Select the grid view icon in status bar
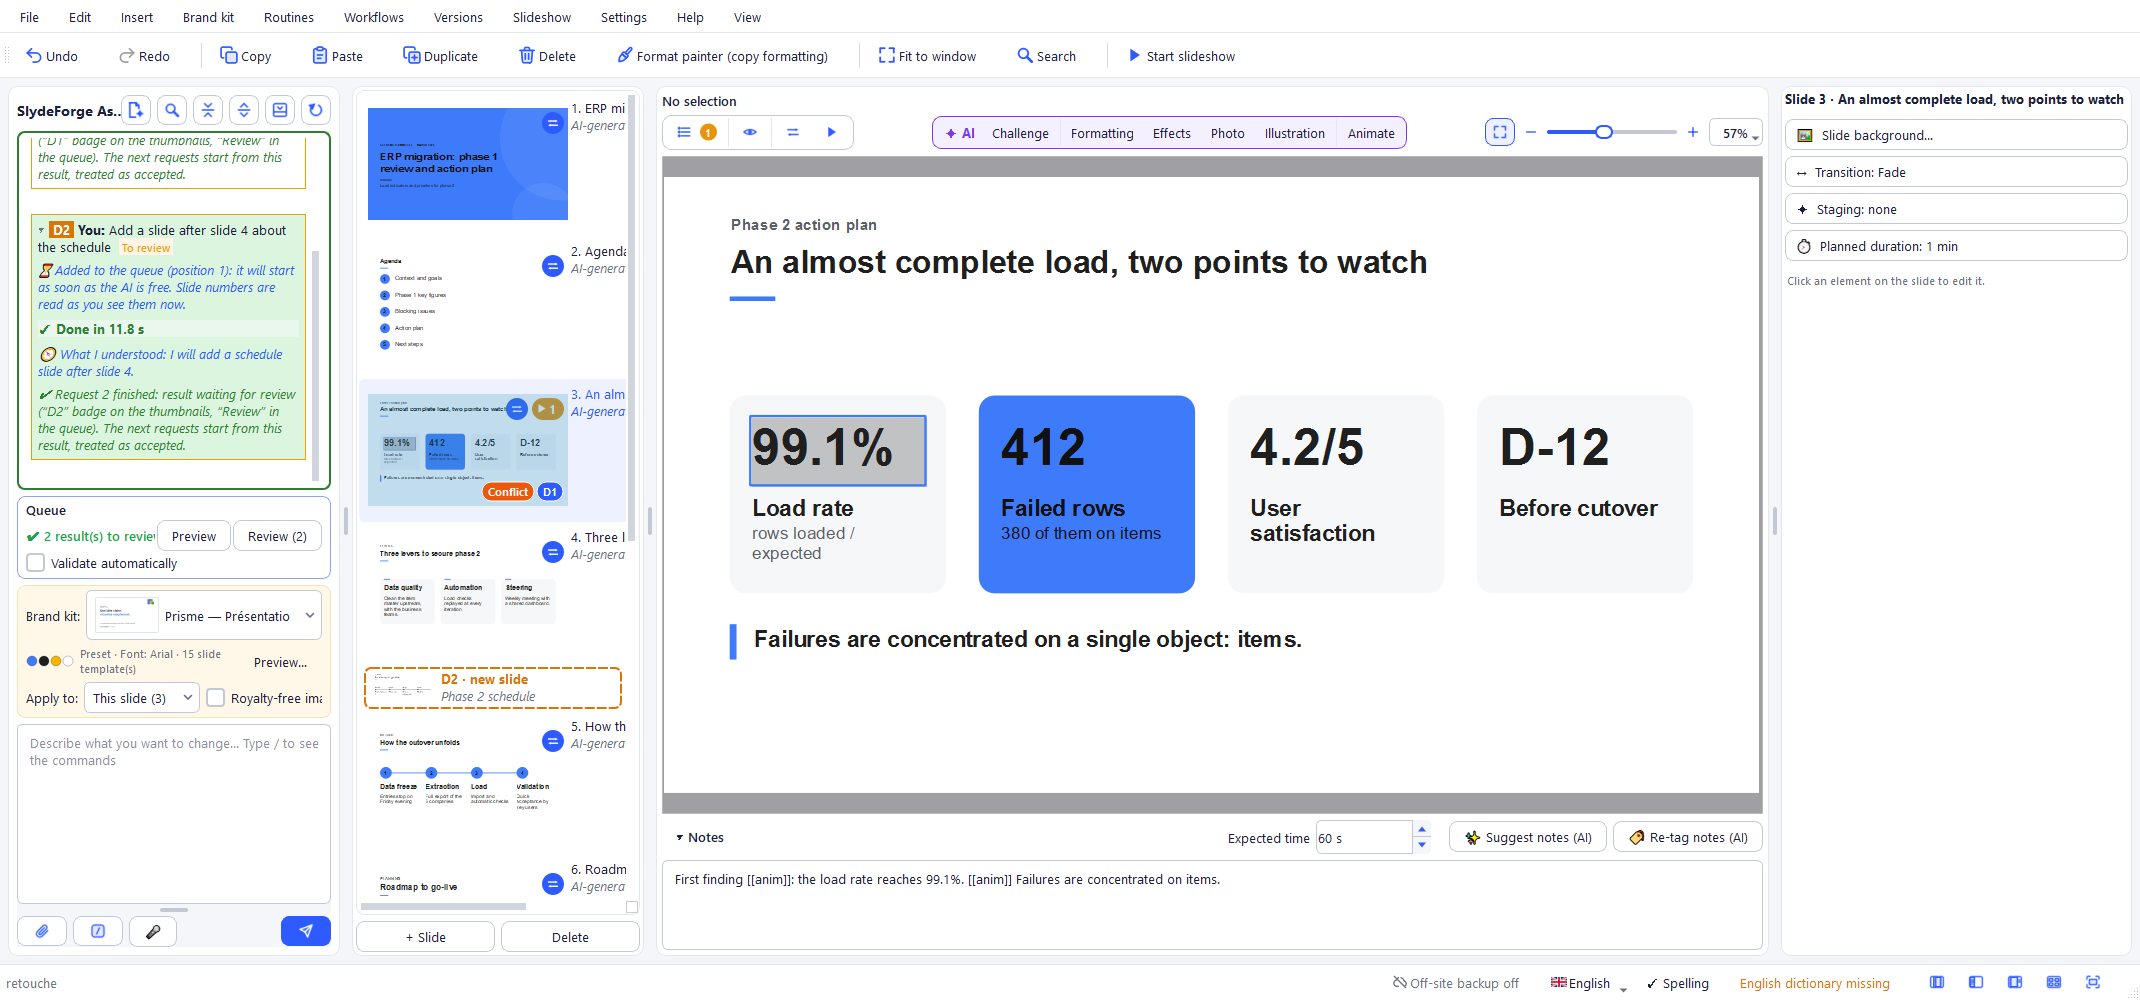 click(2054, 983)
